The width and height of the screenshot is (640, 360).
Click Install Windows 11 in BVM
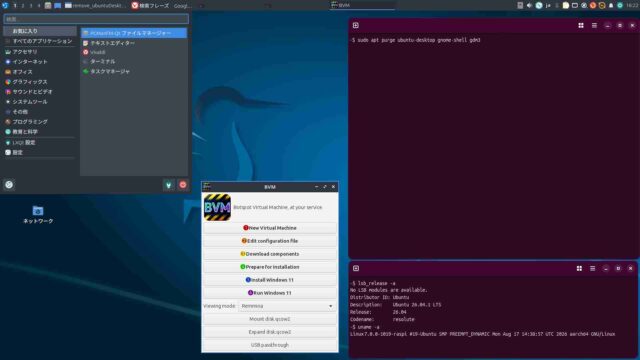point(270,280)
